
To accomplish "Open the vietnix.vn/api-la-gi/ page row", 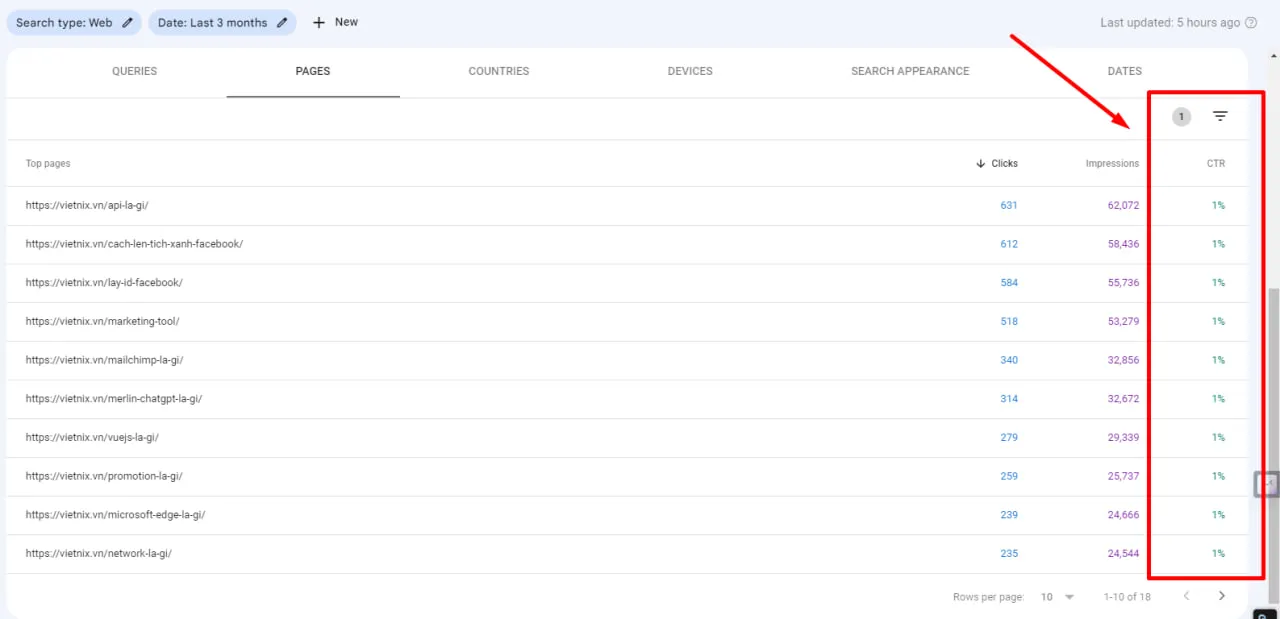I will point(87,205).
